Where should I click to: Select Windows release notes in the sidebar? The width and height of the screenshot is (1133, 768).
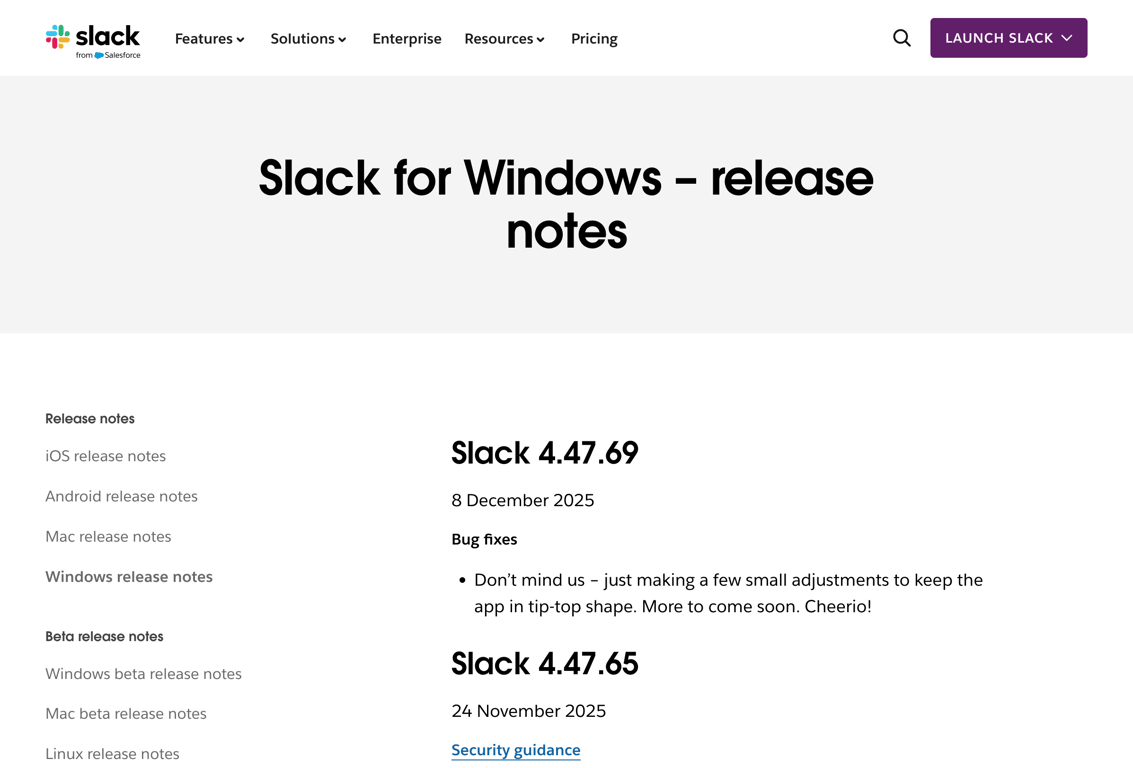(x=129, y=577)
